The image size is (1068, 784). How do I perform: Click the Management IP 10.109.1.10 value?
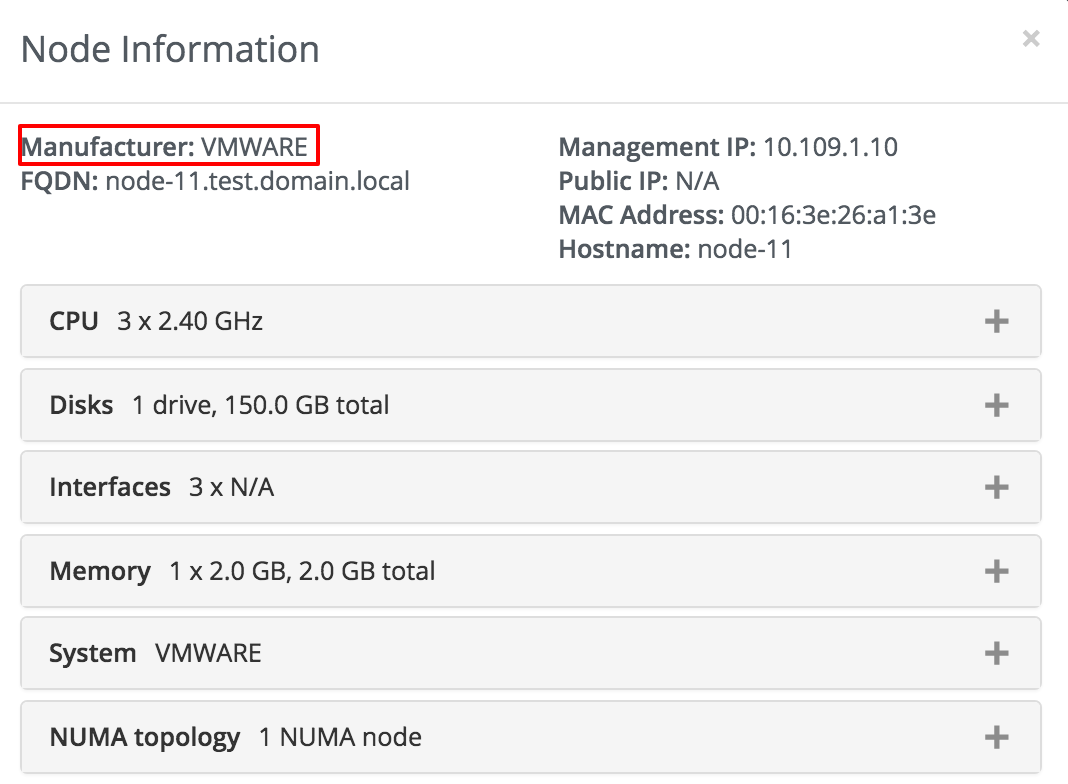click(830, 147)
